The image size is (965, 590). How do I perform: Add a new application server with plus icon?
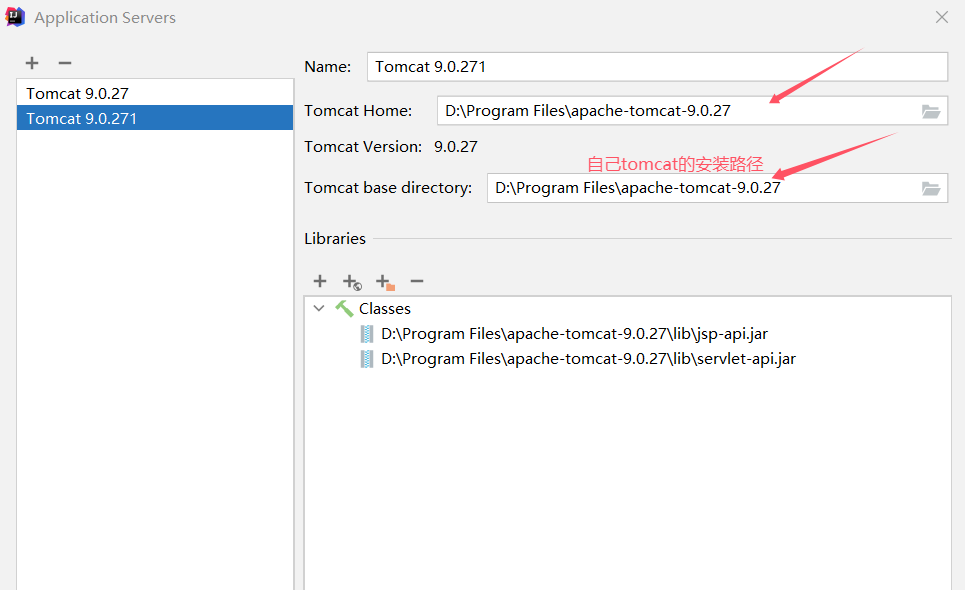tap(32, 63)
